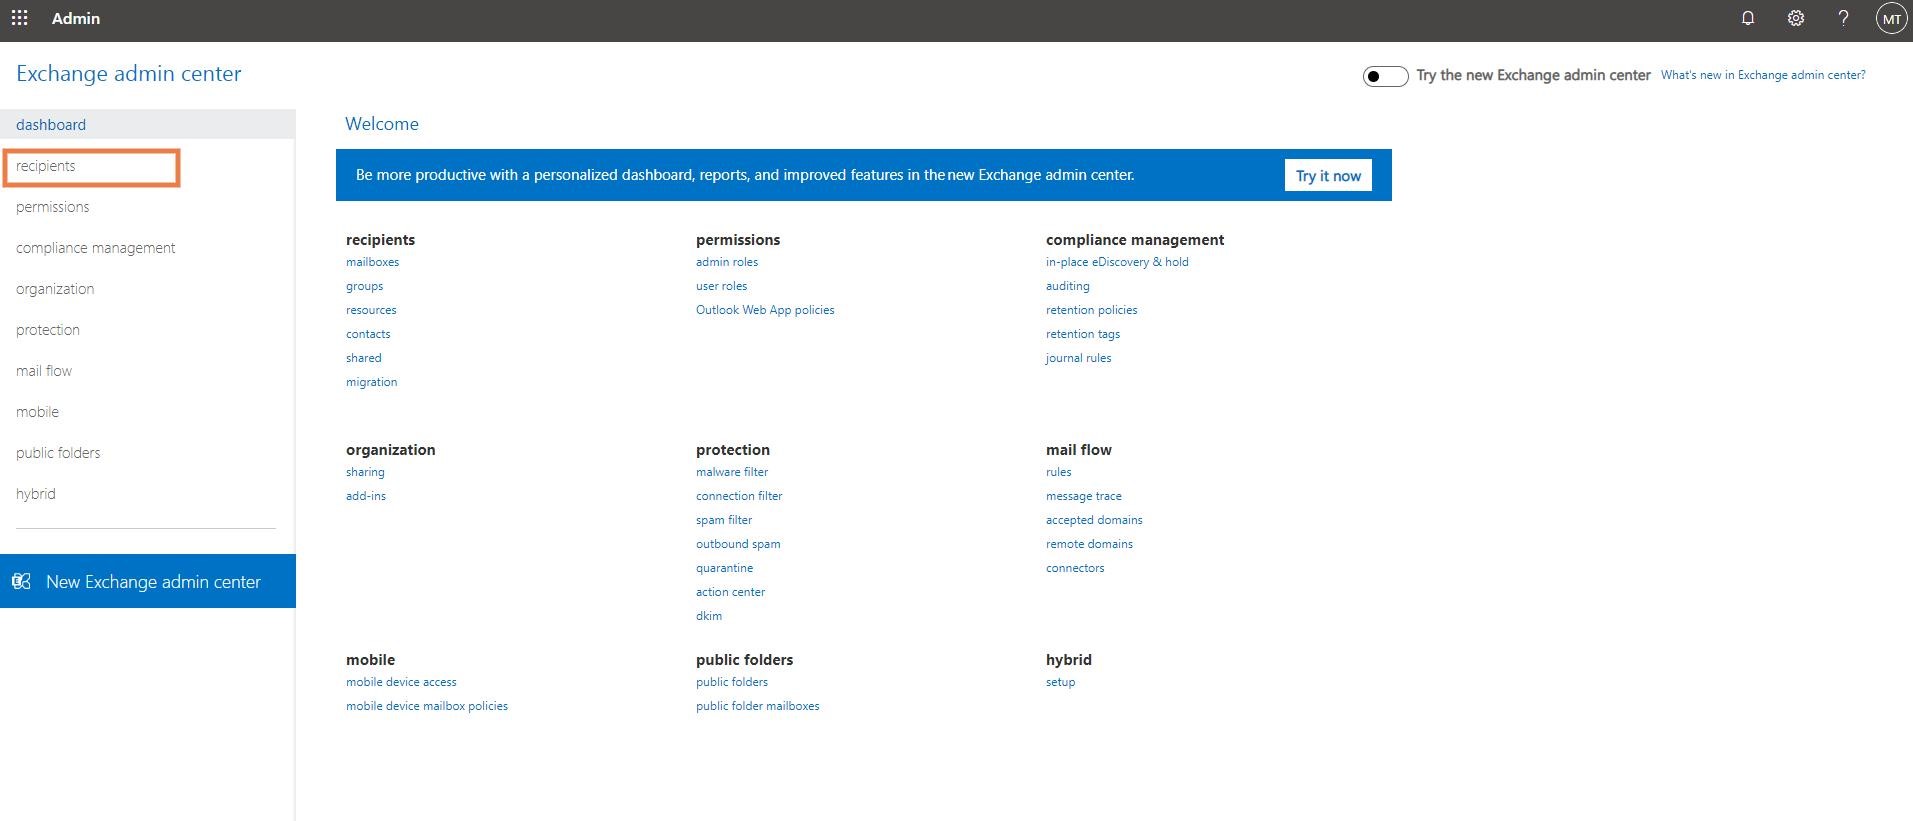
Task: Open the migration link
Action: tap(372, 382)
